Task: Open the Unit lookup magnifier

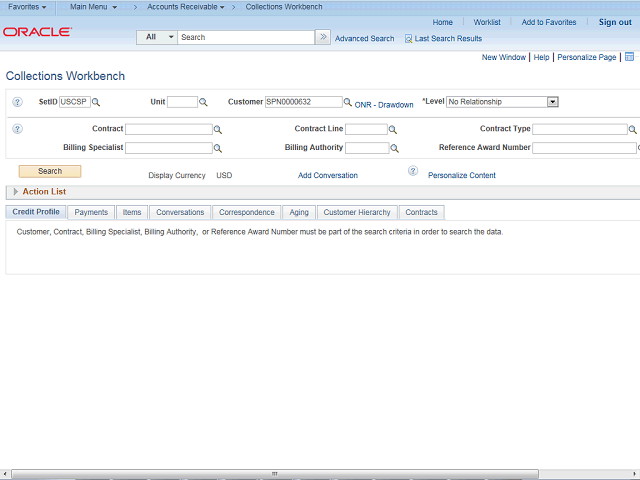Action: (203, 102)
